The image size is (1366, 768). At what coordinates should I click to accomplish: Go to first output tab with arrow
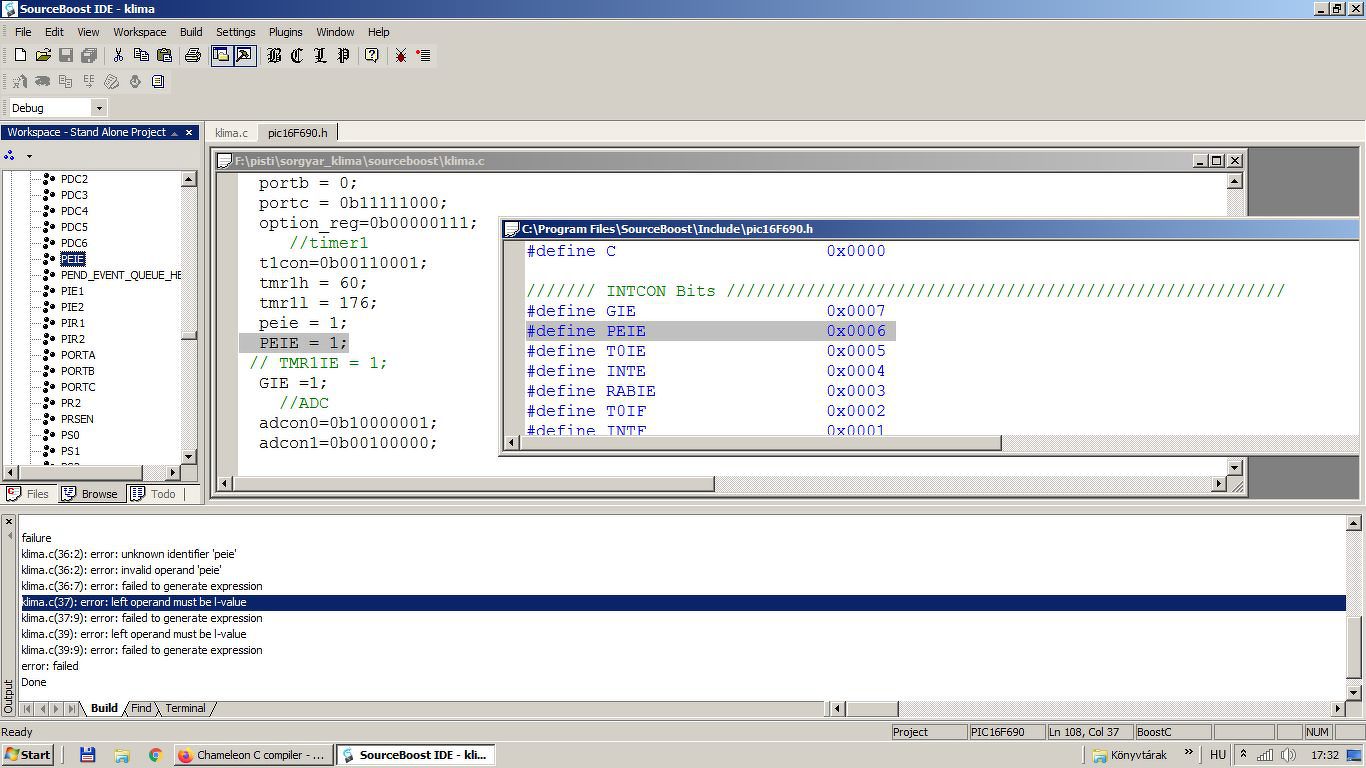[27, 709]
